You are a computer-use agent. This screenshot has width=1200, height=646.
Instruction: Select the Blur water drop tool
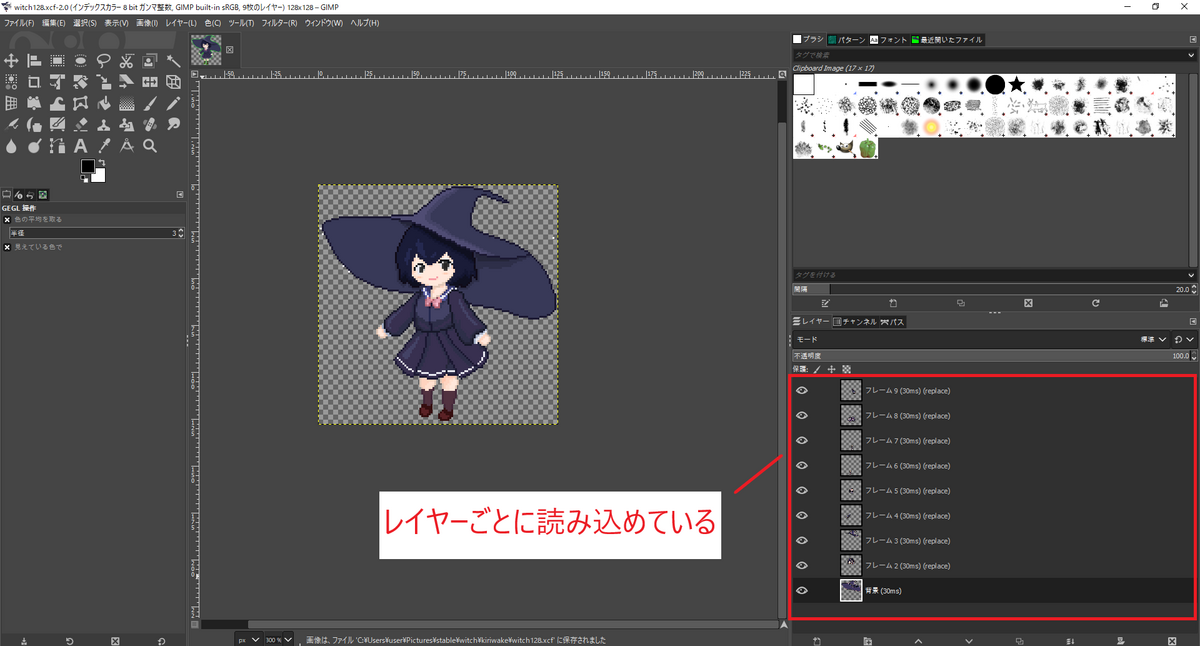click(x=11, y=146)
